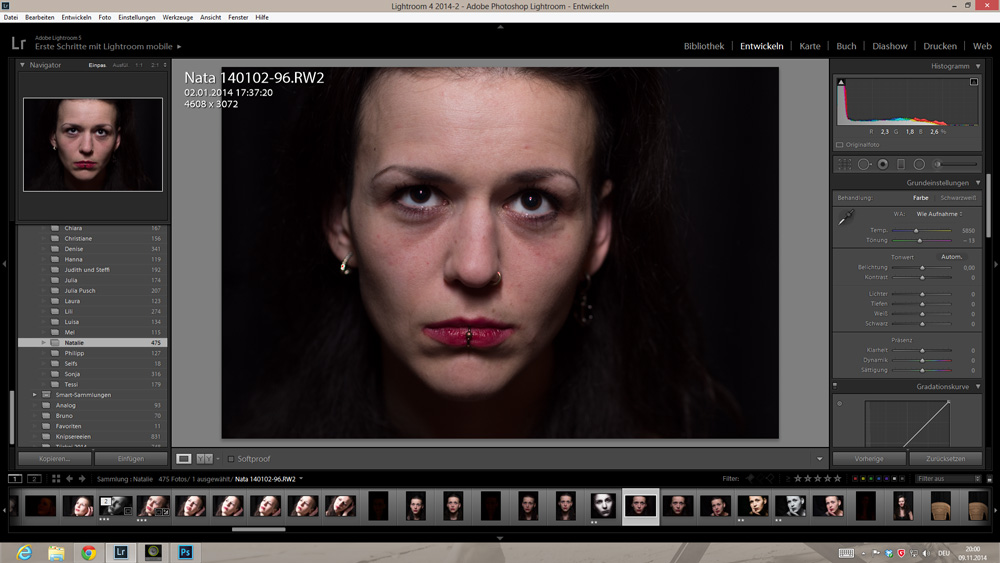Screen dimensions: 1000x563
Task: Open the Werkzeuge menu
Action: 177,17
